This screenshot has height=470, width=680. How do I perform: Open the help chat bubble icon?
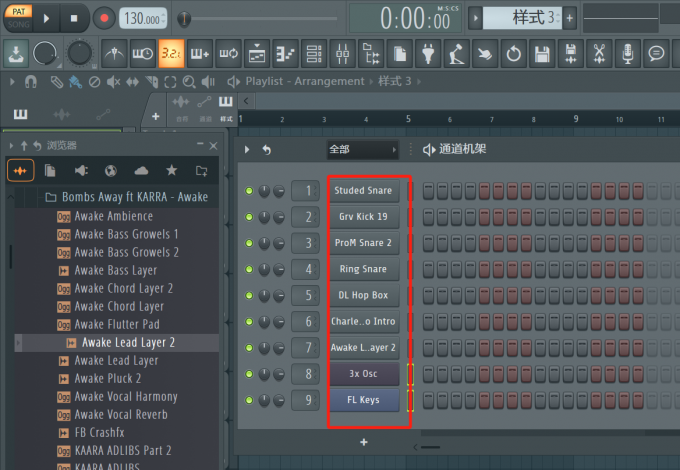click(656, 54)
